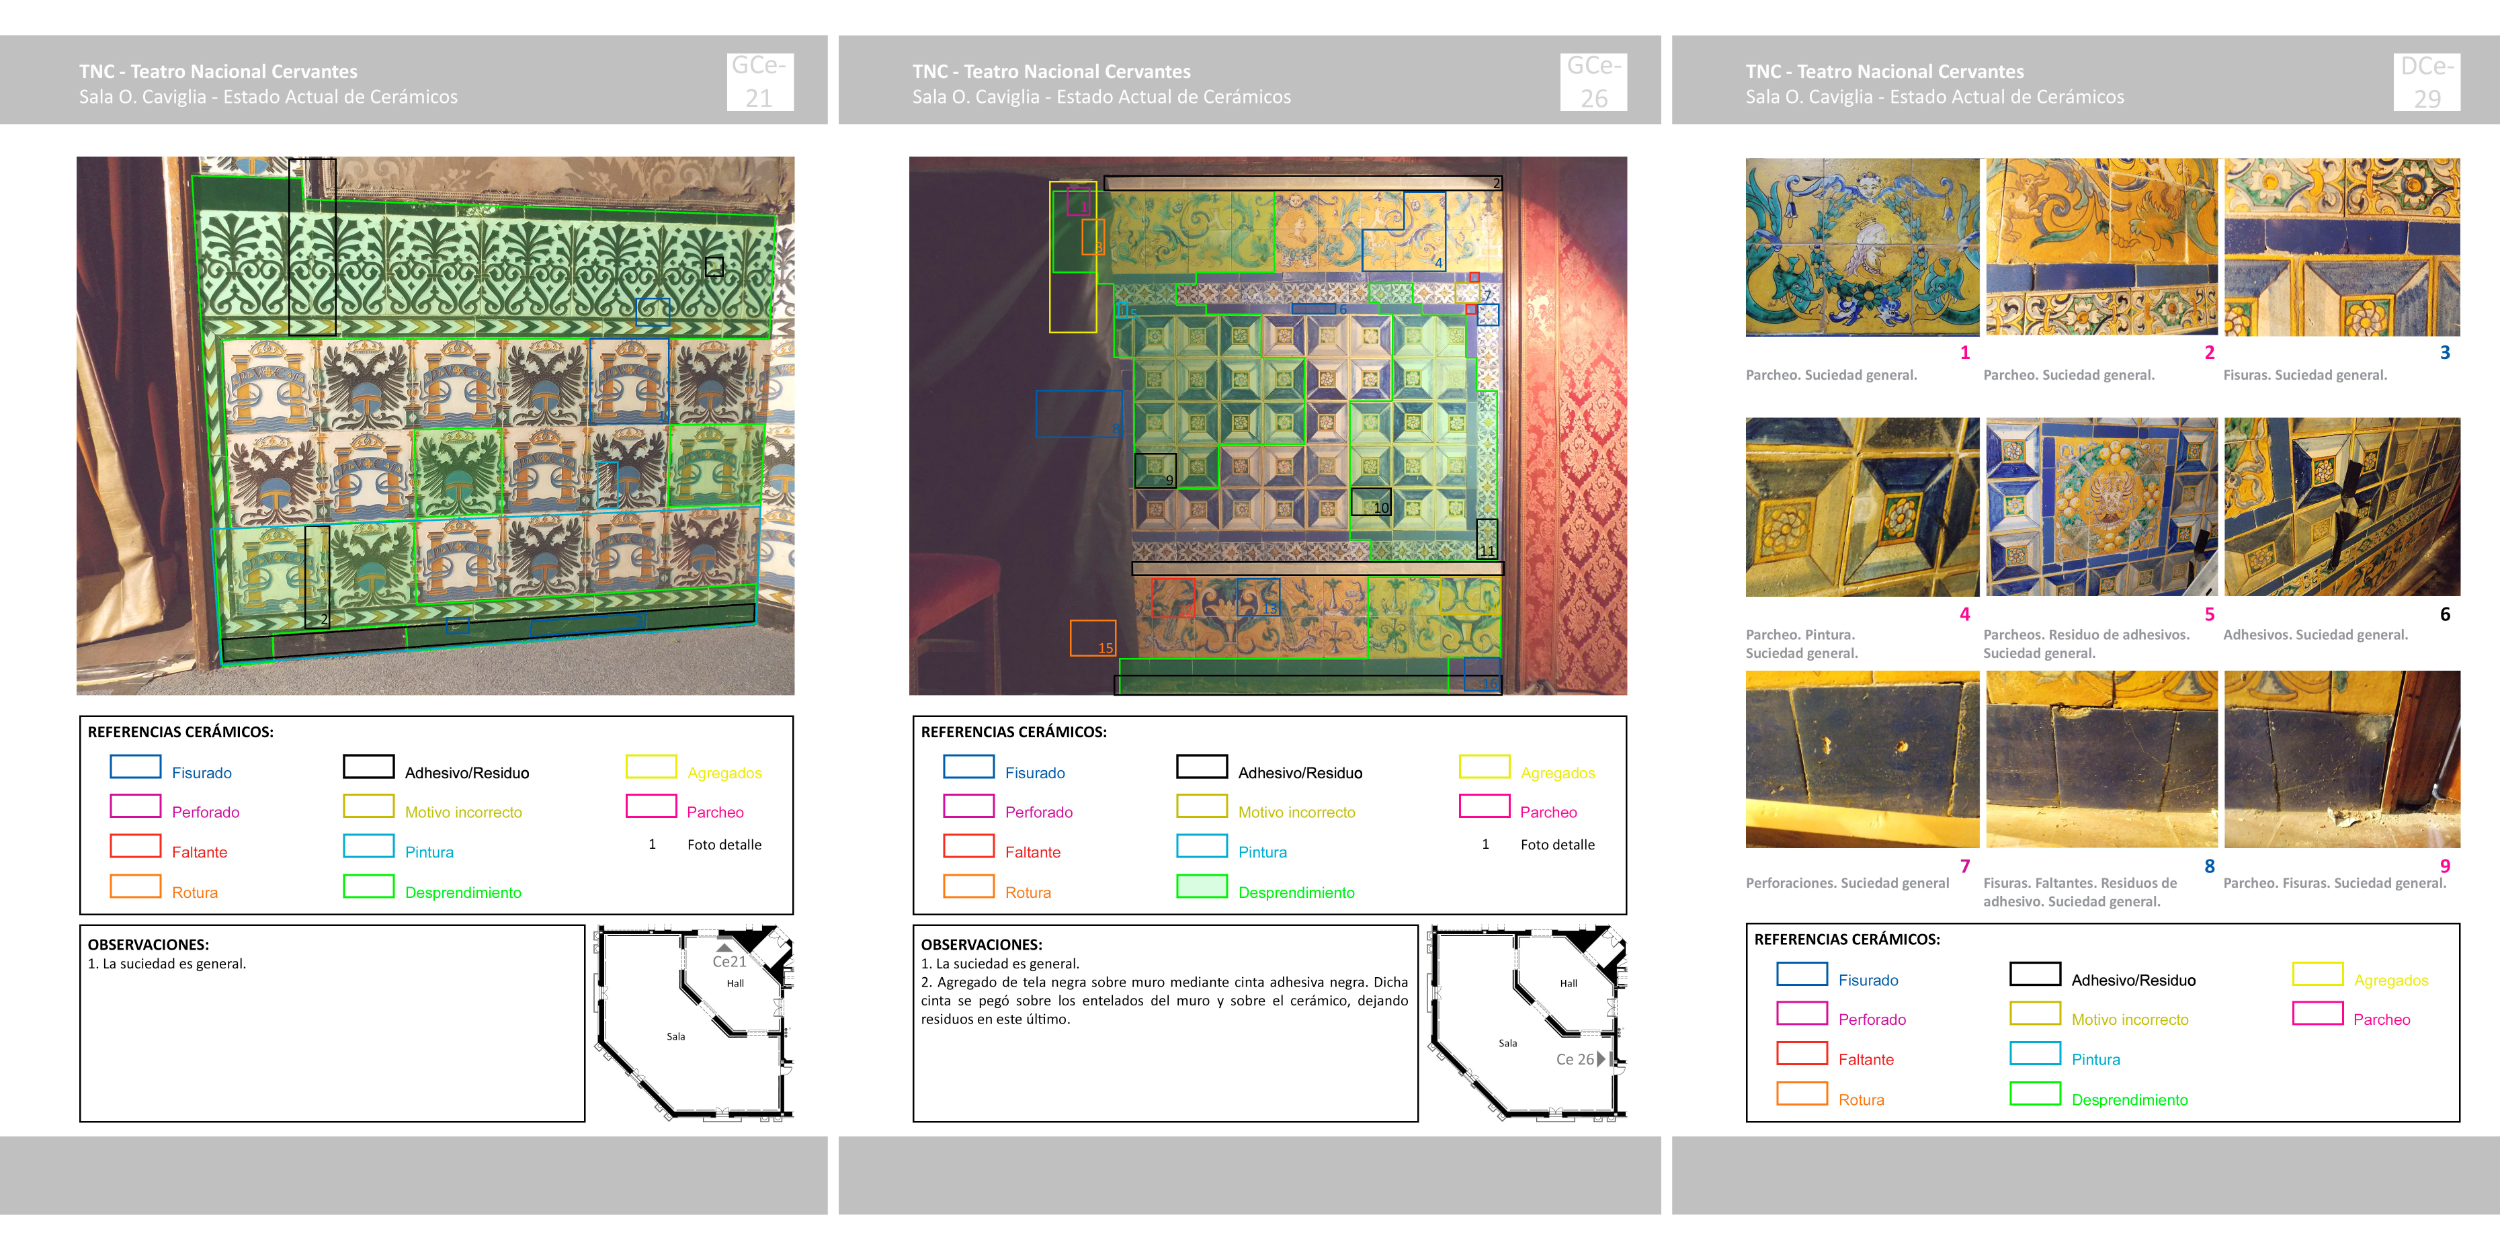Click the main green tile photo on GCe-21 page
This screenshot has width=2500, height=1250.
click(435, 426)
